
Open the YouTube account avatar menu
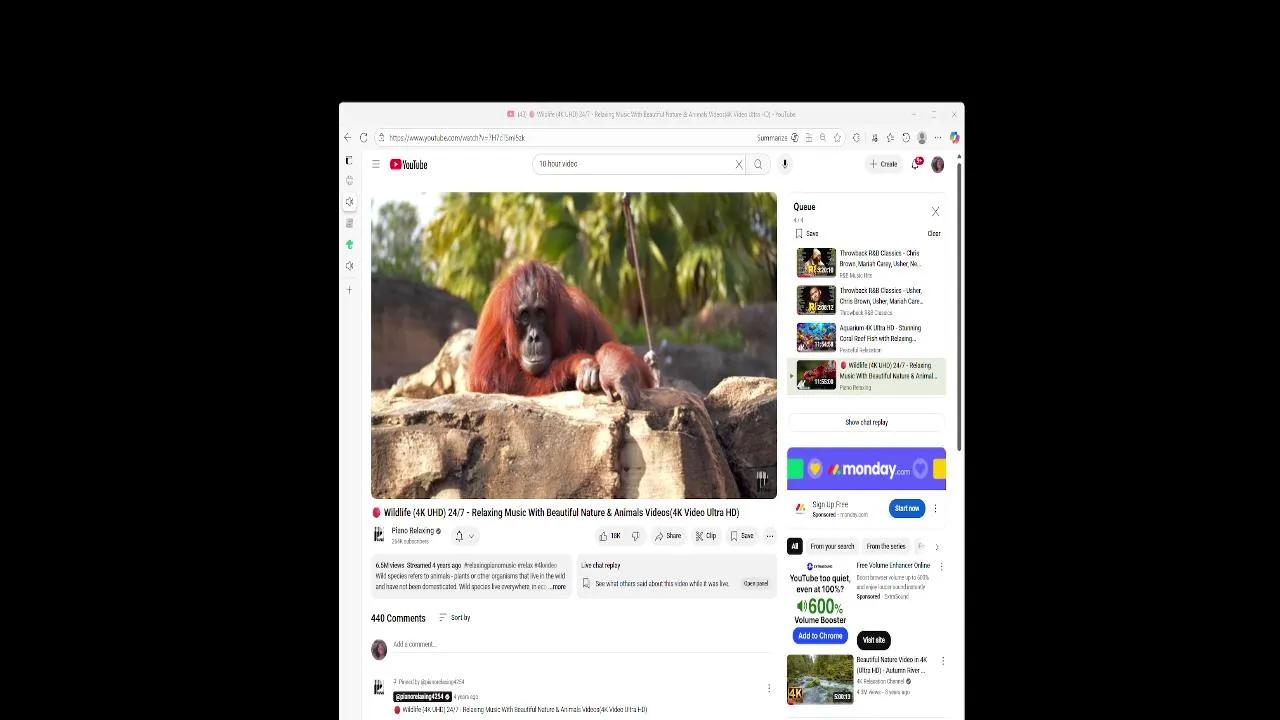938,164
